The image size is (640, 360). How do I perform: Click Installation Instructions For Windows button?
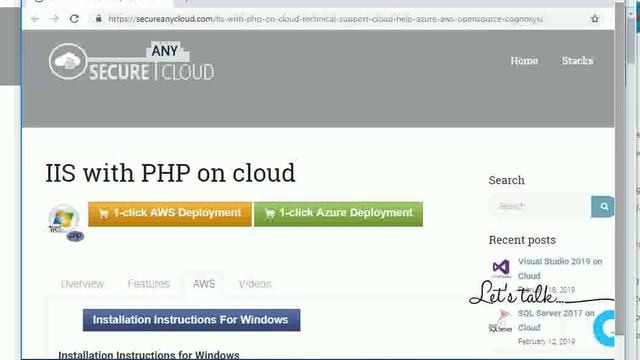pos(191,320)
